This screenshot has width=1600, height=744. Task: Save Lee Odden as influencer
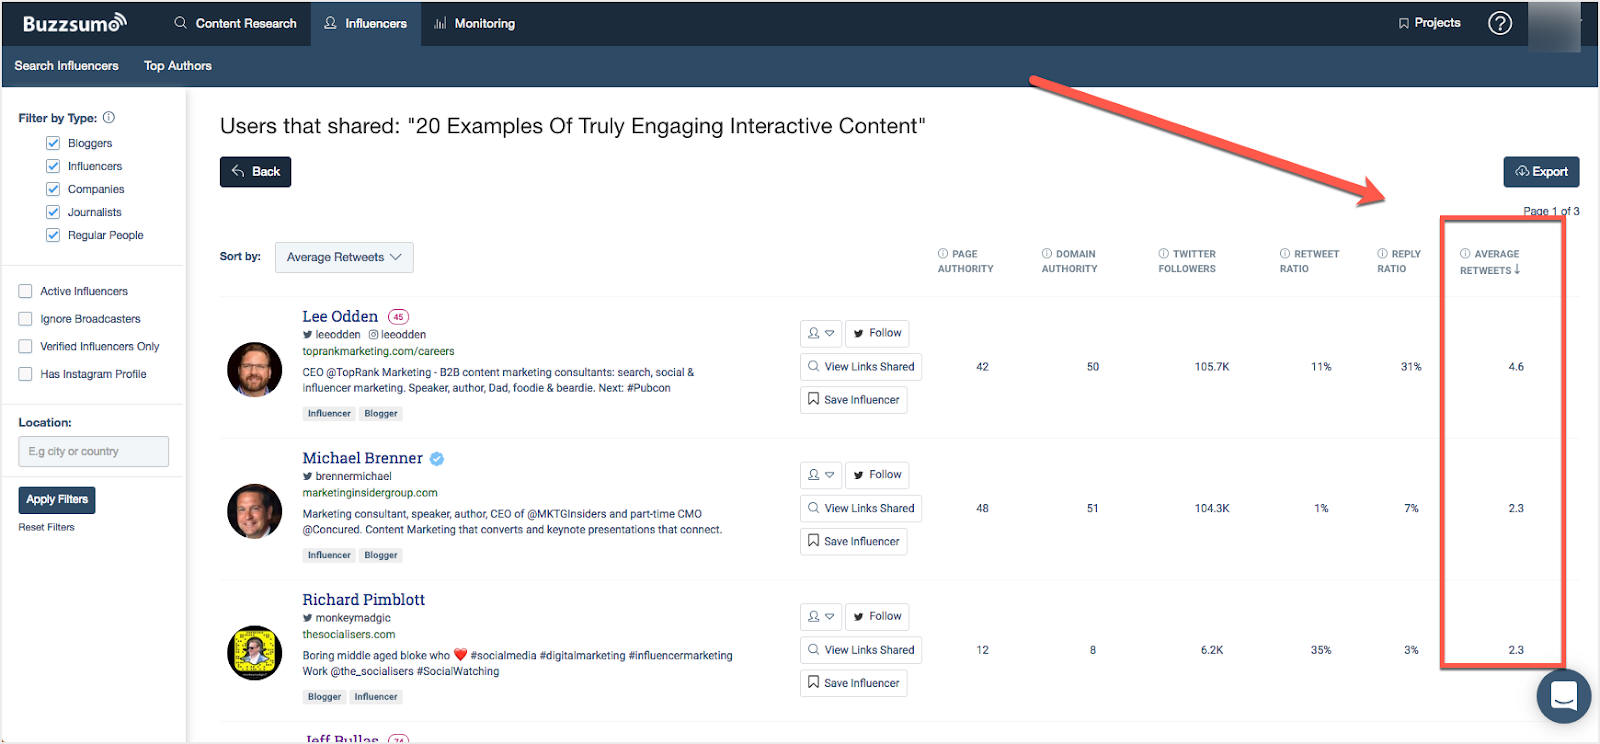click(854, 400)
